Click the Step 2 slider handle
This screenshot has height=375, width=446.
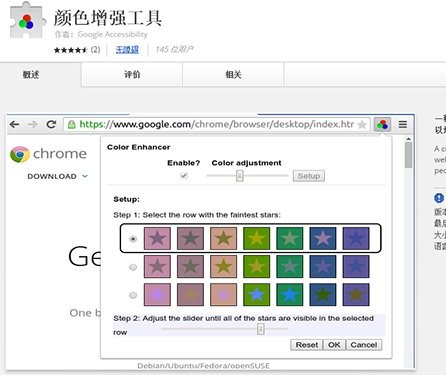point(261,329)
